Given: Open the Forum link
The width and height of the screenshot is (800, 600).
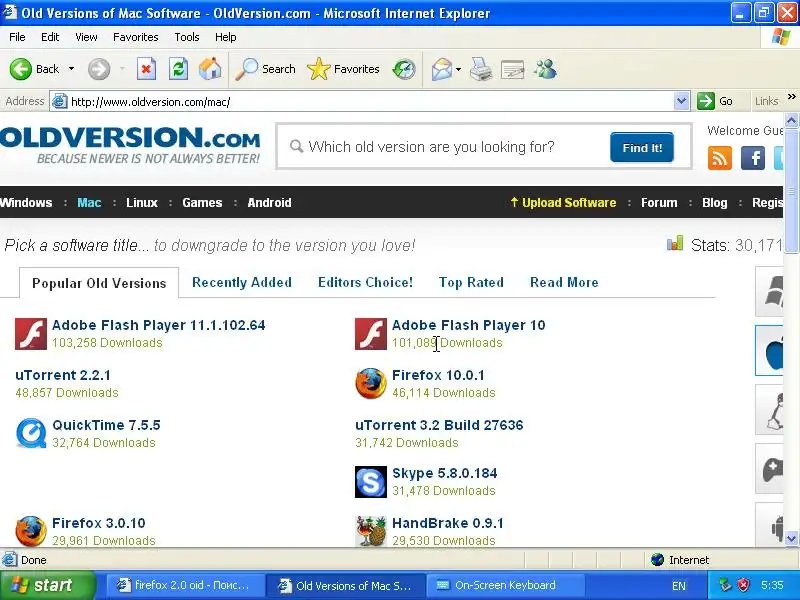Looking at the screenshot, I should [x=659, y=203].
